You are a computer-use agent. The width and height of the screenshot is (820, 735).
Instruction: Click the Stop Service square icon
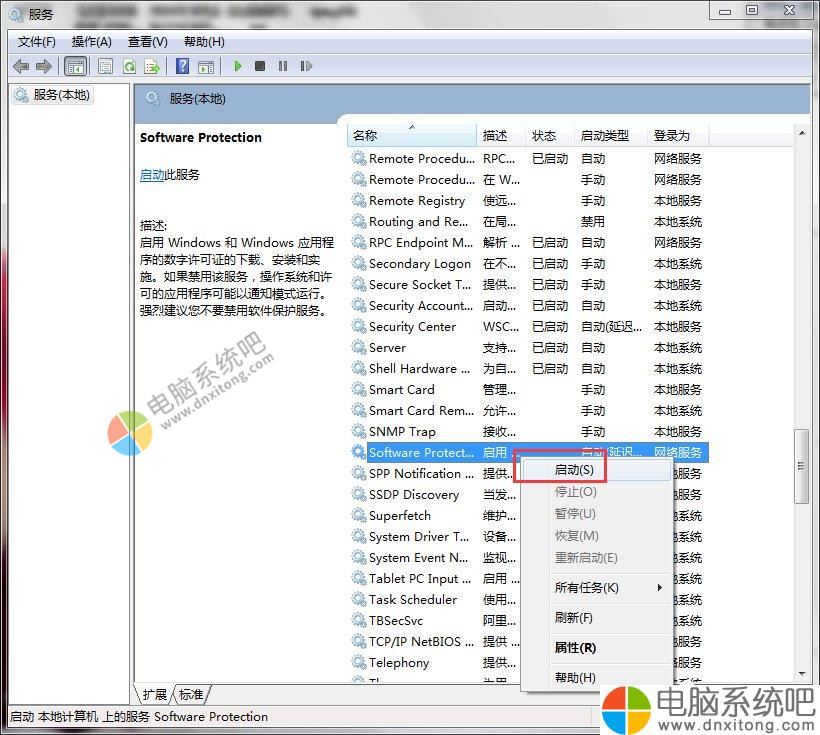pyautogui.click(x=260, y=66)
